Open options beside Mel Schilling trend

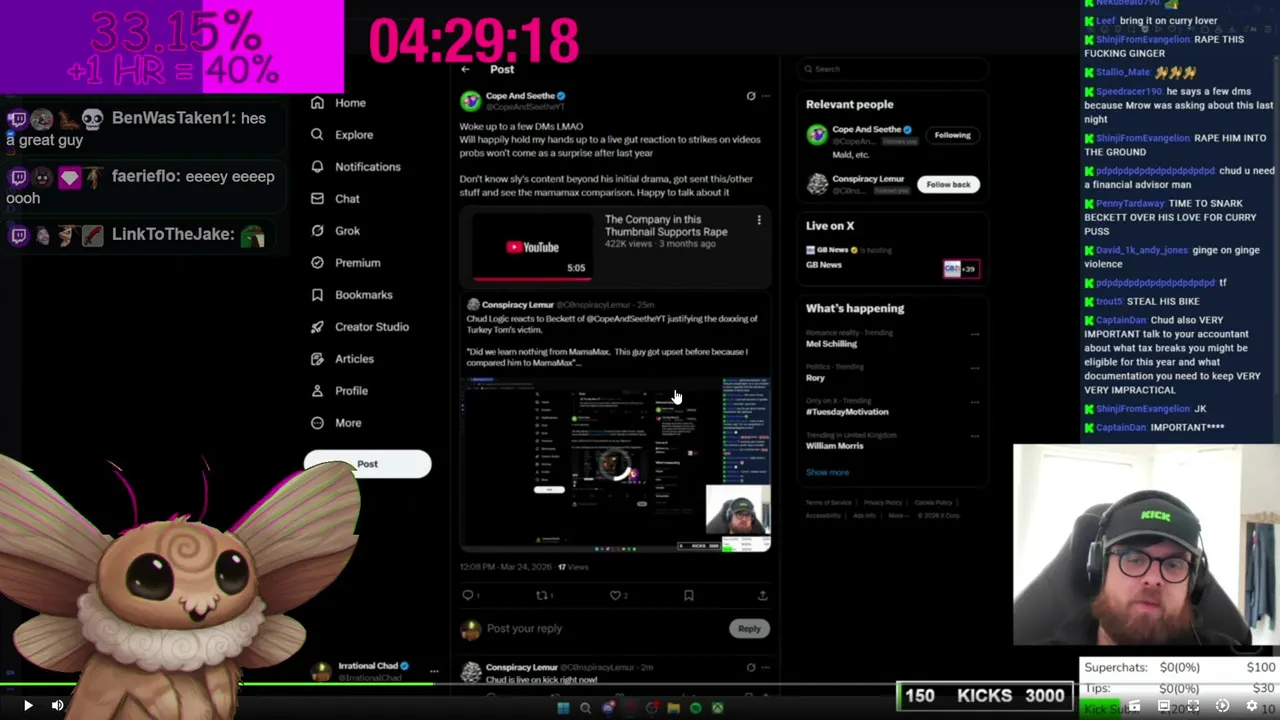975,334
